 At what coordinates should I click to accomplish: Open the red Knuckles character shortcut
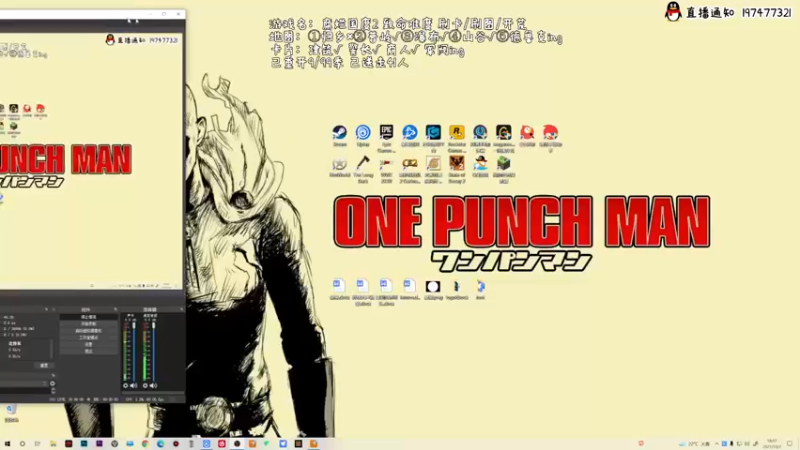tap(551, 138)
